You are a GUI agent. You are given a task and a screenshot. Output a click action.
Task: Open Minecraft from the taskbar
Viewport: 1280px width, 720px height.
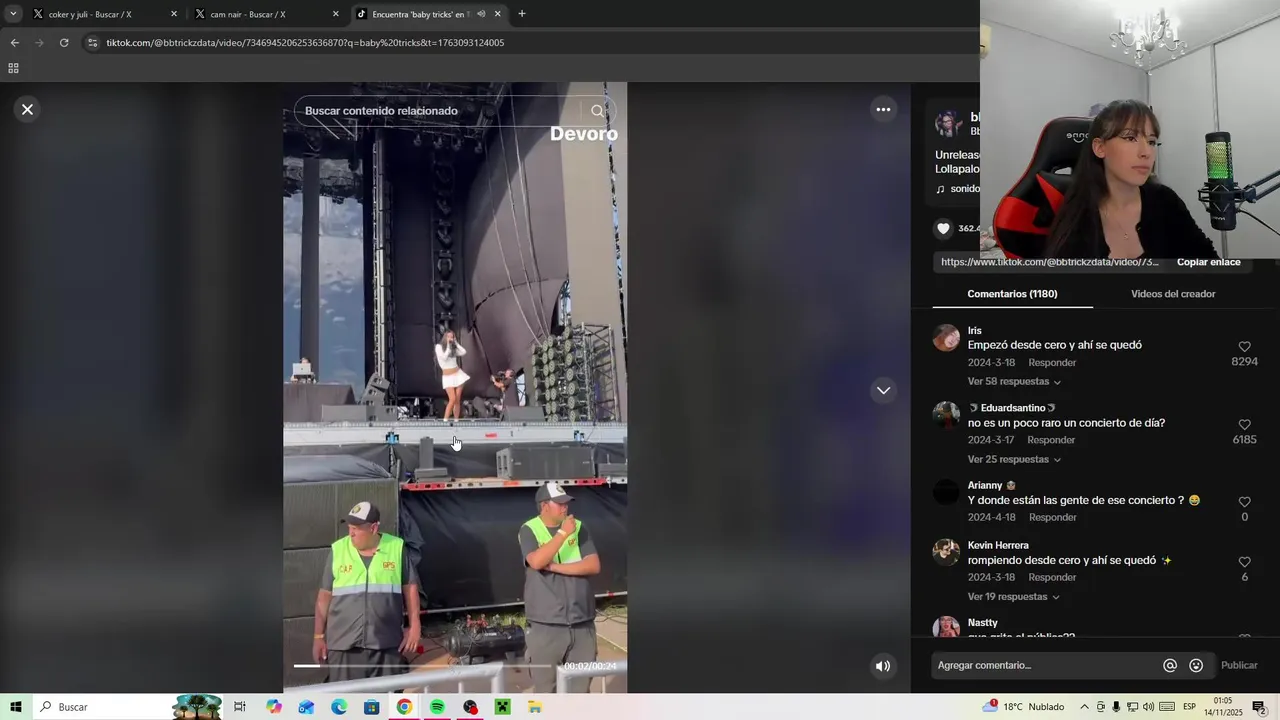click(x=502, y=707)
